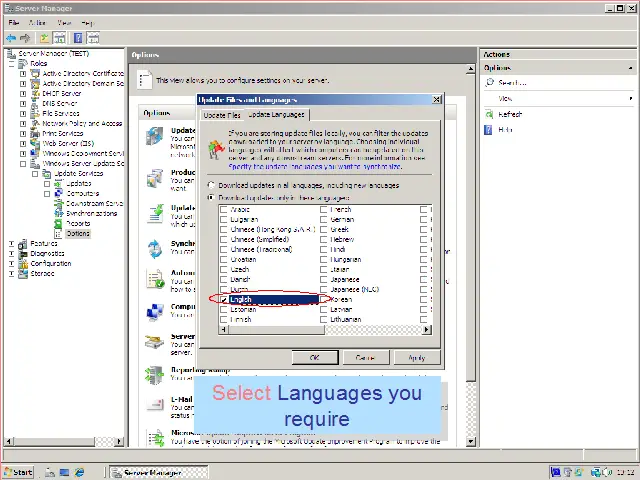The height and width of the screenshot is (480, 640).
Task: Open the Synchronizations node icon
Action: pos(60,213)
